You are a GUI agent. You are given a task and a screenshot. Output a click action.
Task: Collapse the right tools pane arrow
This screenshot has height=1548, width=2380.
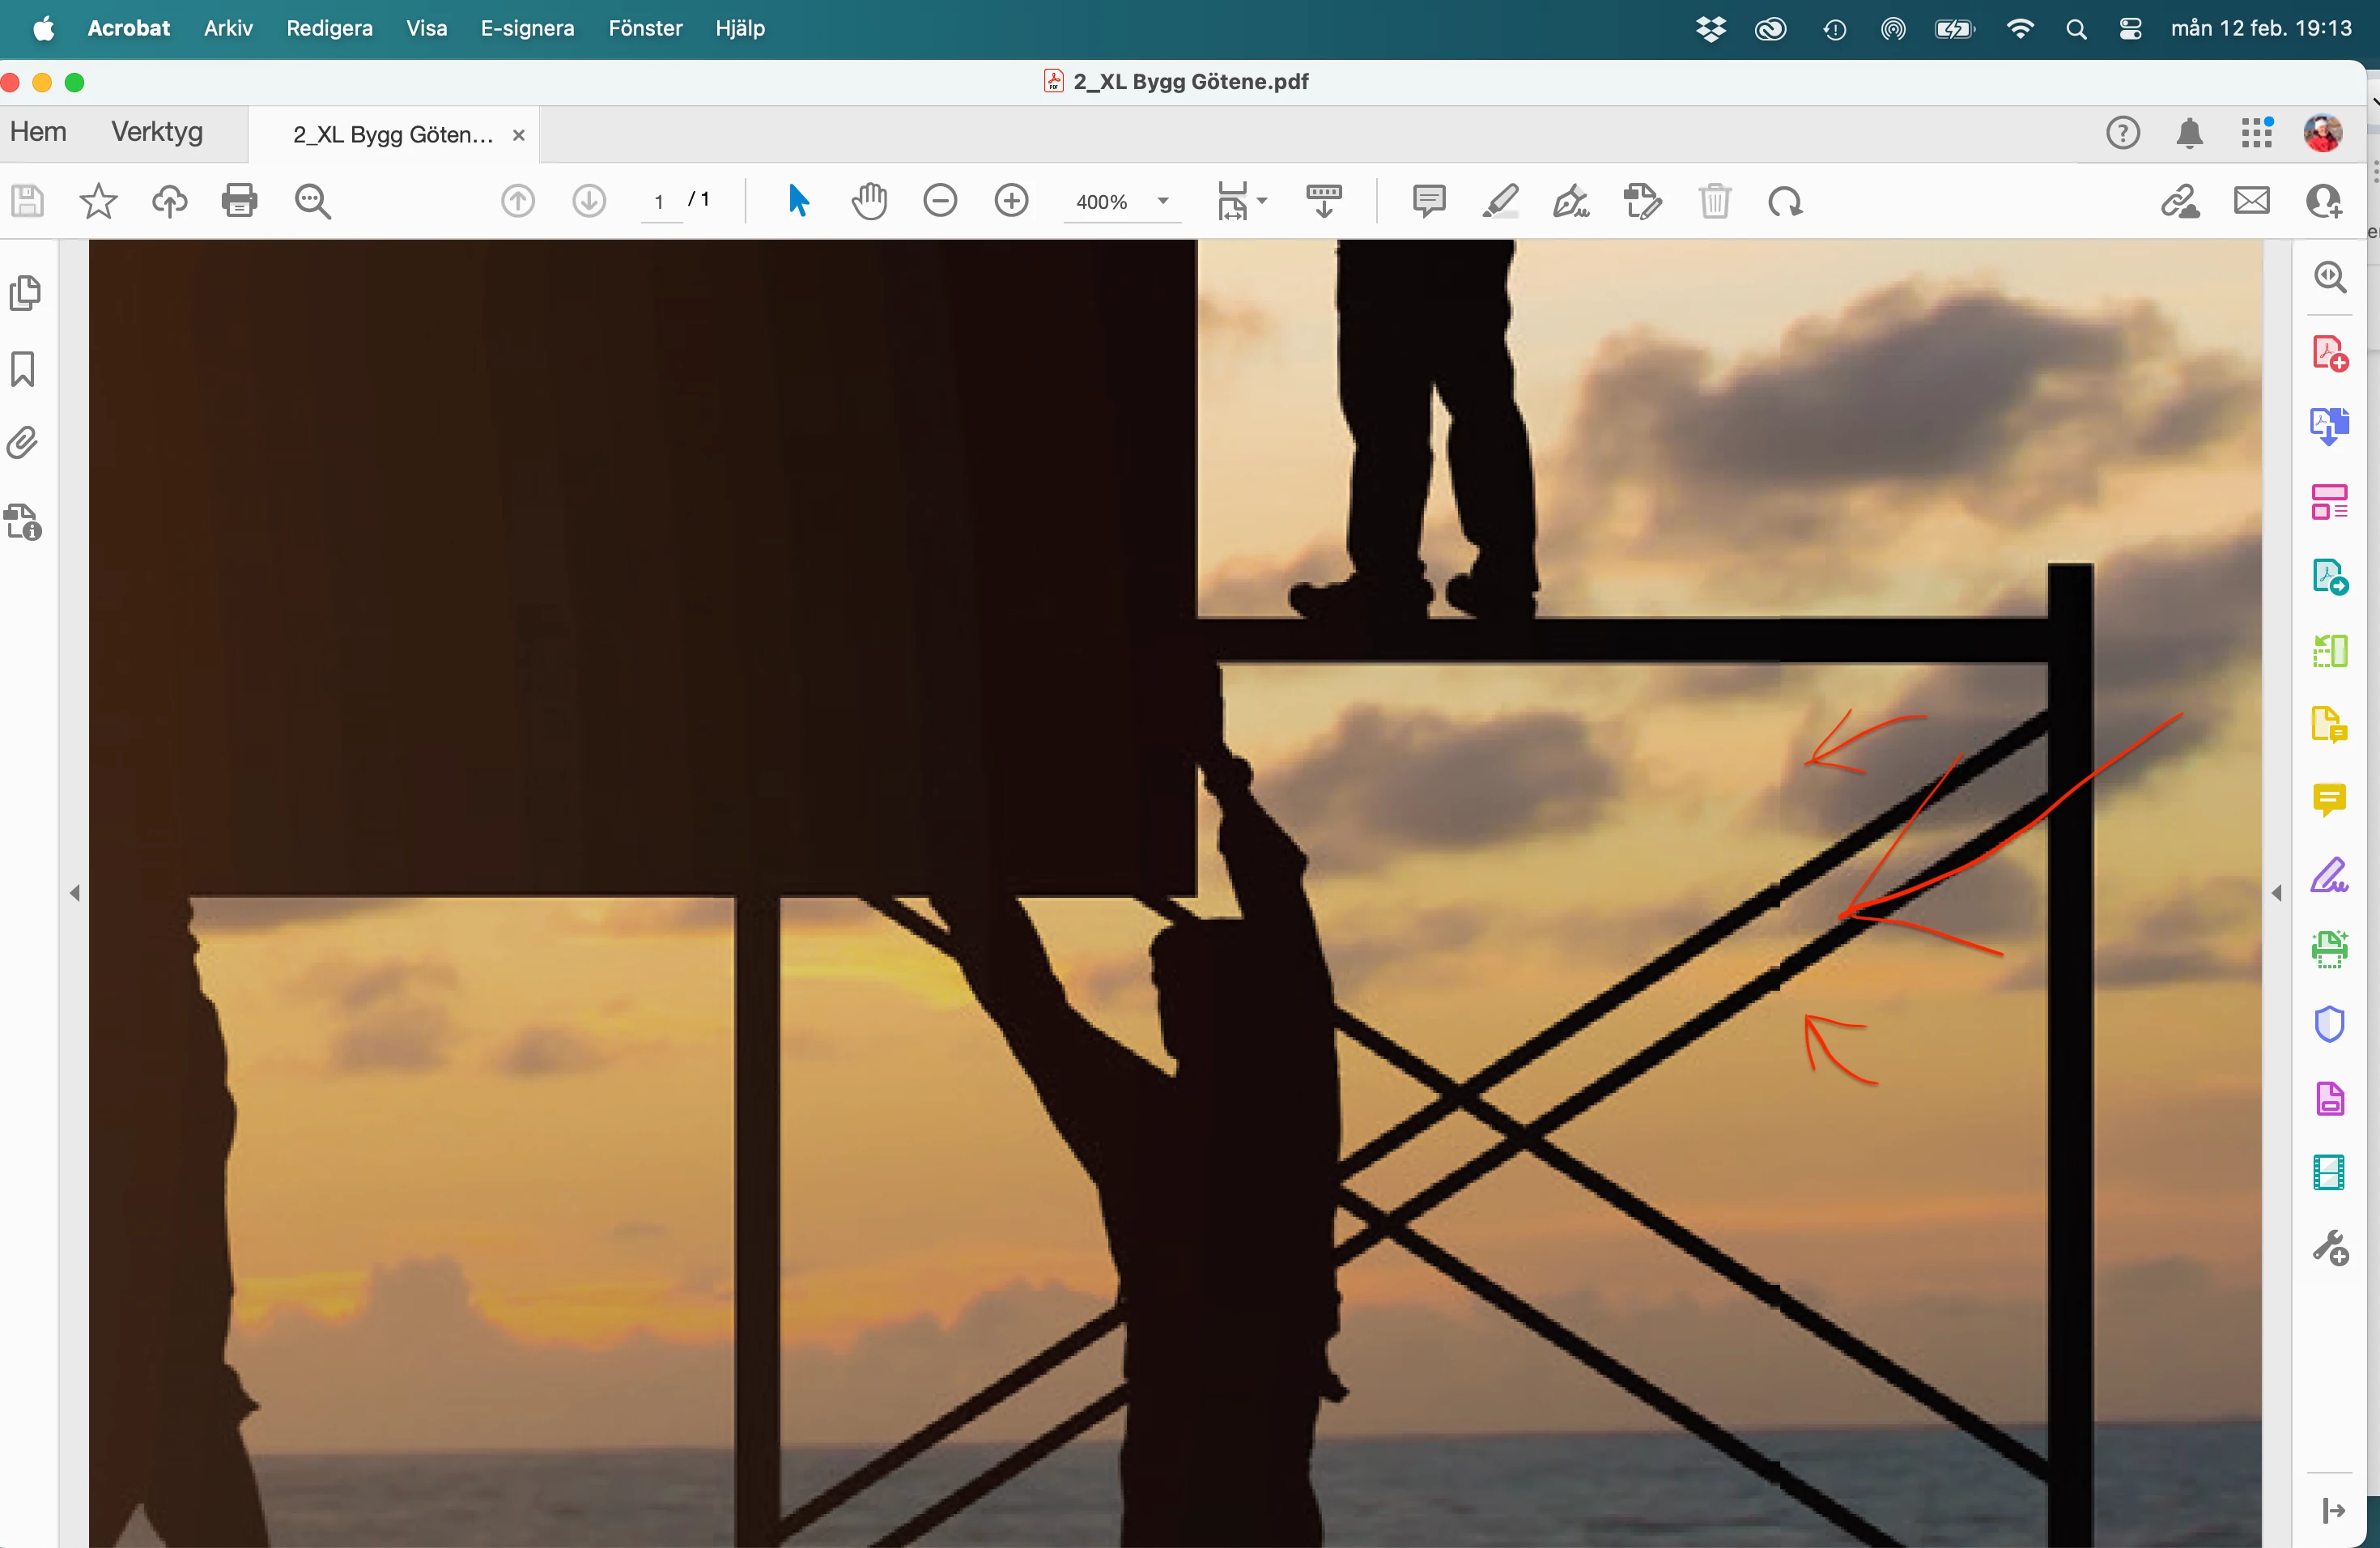pyautogui.click(x=2276, y=893)
